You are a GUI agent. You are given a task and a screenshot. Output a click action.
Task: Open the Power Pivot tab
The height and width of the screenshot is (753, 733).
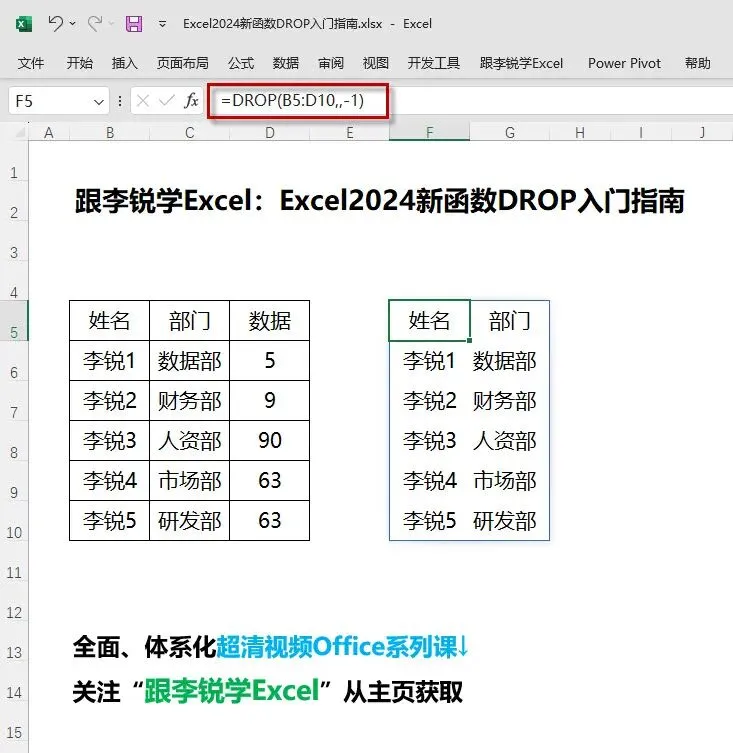coord(624,63)
